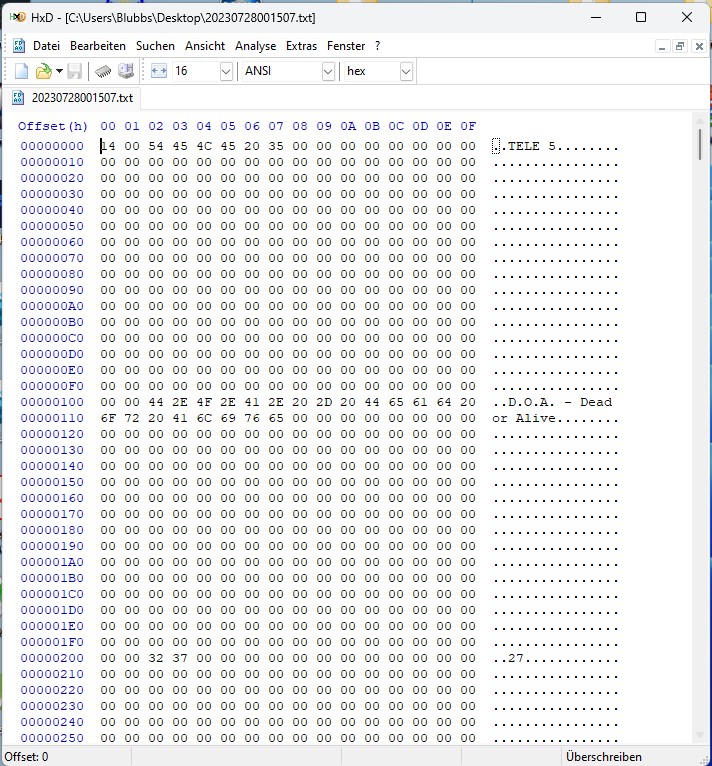
Task: Click the document icon left of Datei
Action: pyautogui.click(x=19, y=46)
